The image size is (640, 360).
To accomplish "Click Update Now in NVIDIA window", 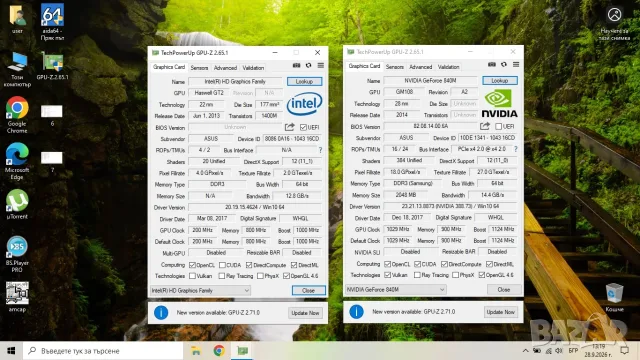I will (501, 312).
